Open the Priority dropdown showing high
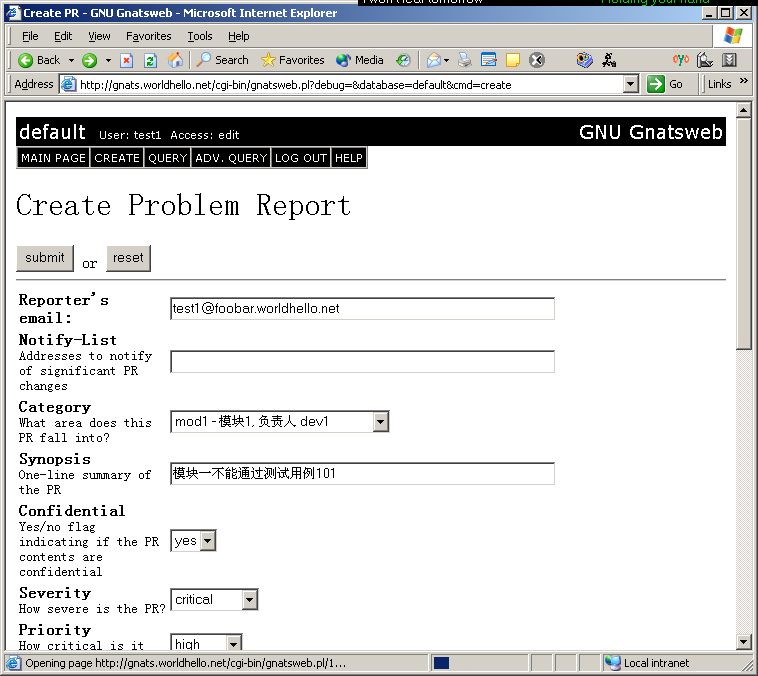The image size is (758, 676). click(206, 643)
